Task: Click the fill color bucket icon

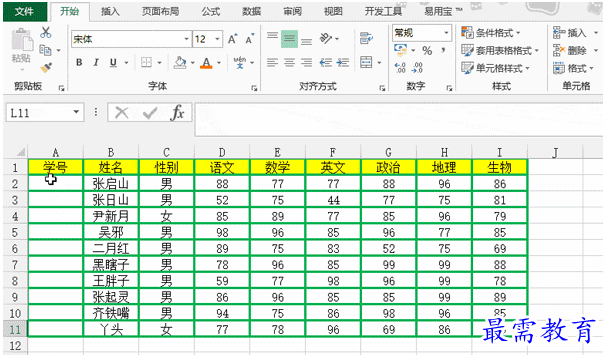Action: [180, 62]
